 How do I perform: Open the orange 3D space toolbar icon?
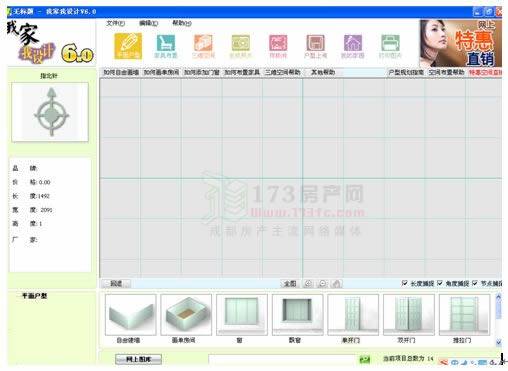coord(203,46)
